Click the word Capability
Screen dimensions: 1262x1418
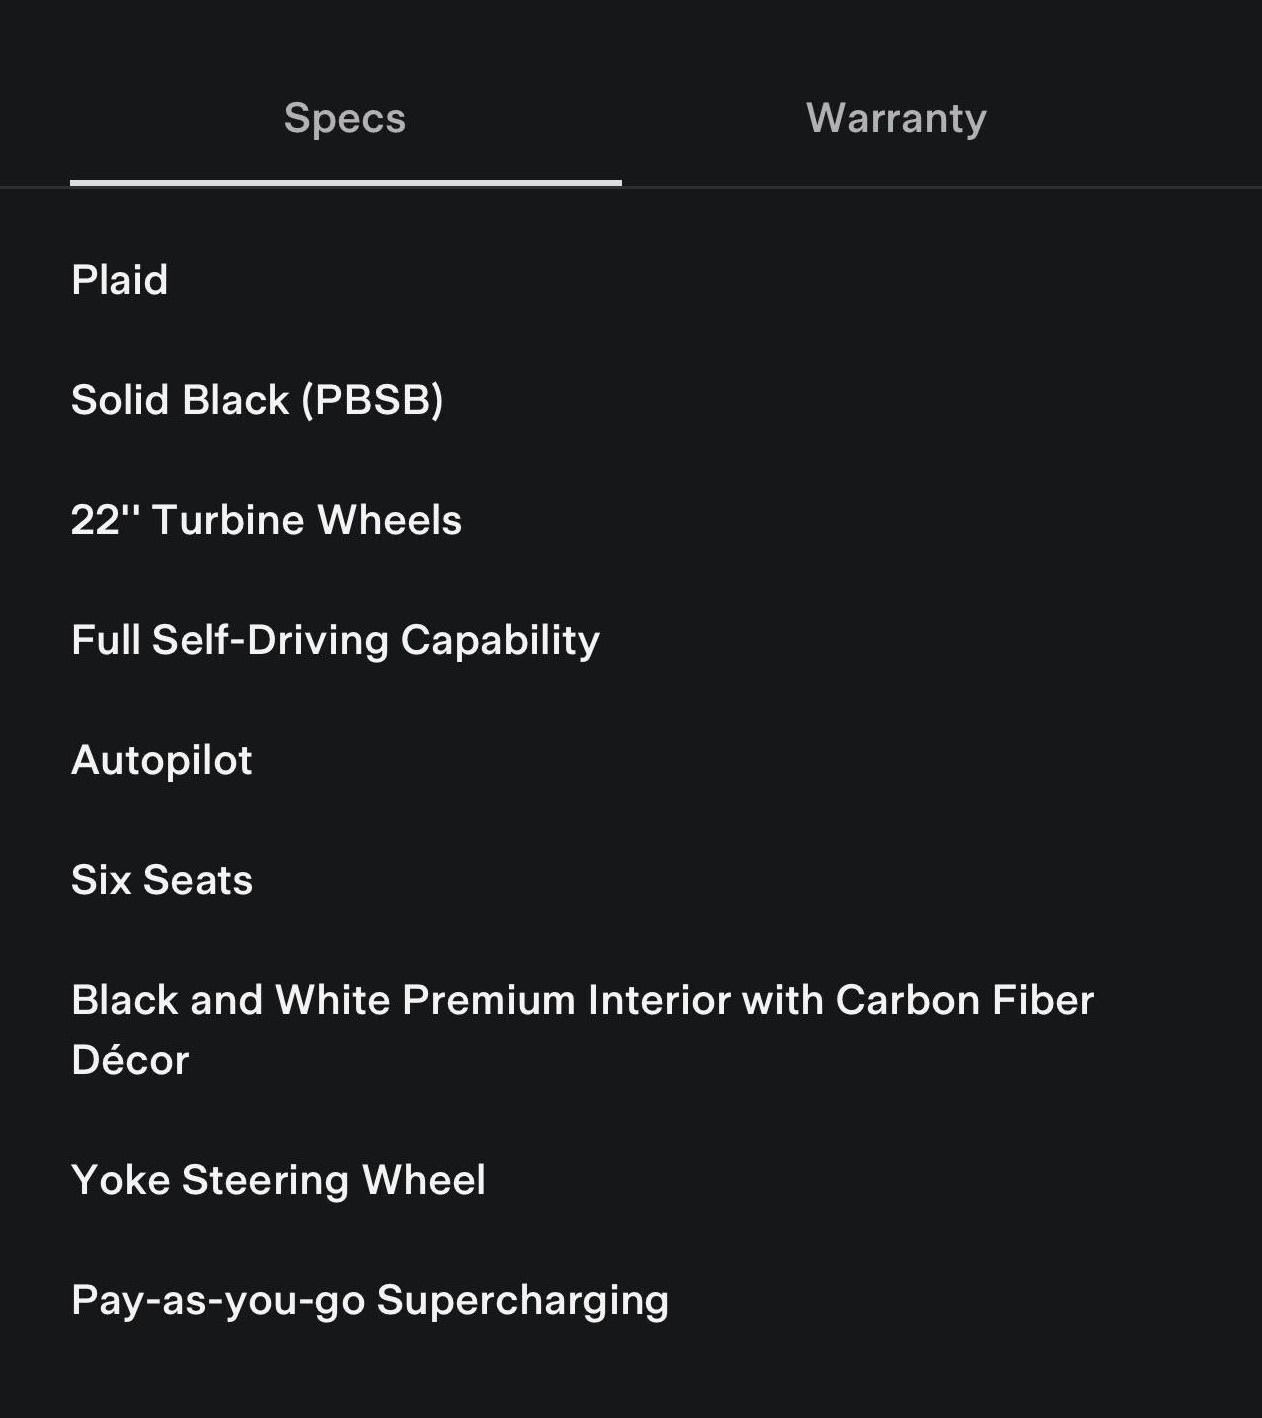pyautogui.click(x=500, y=640)
